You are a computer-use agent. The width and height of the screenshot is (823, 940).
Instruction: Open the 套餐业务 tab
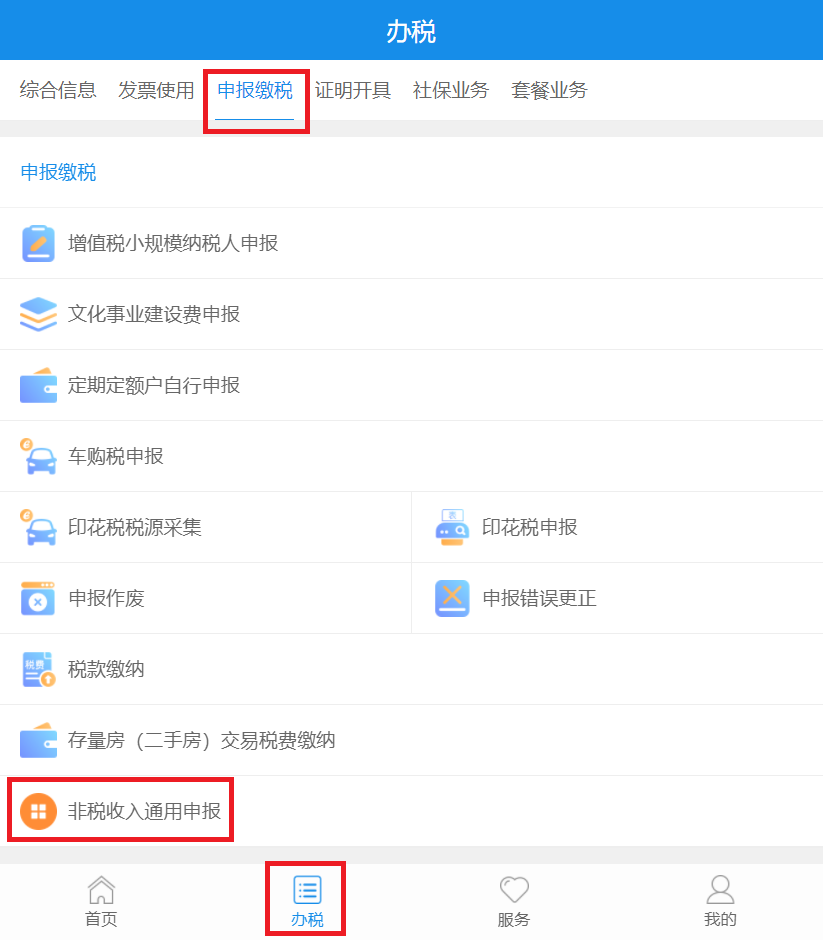click(x=549, y=90)
